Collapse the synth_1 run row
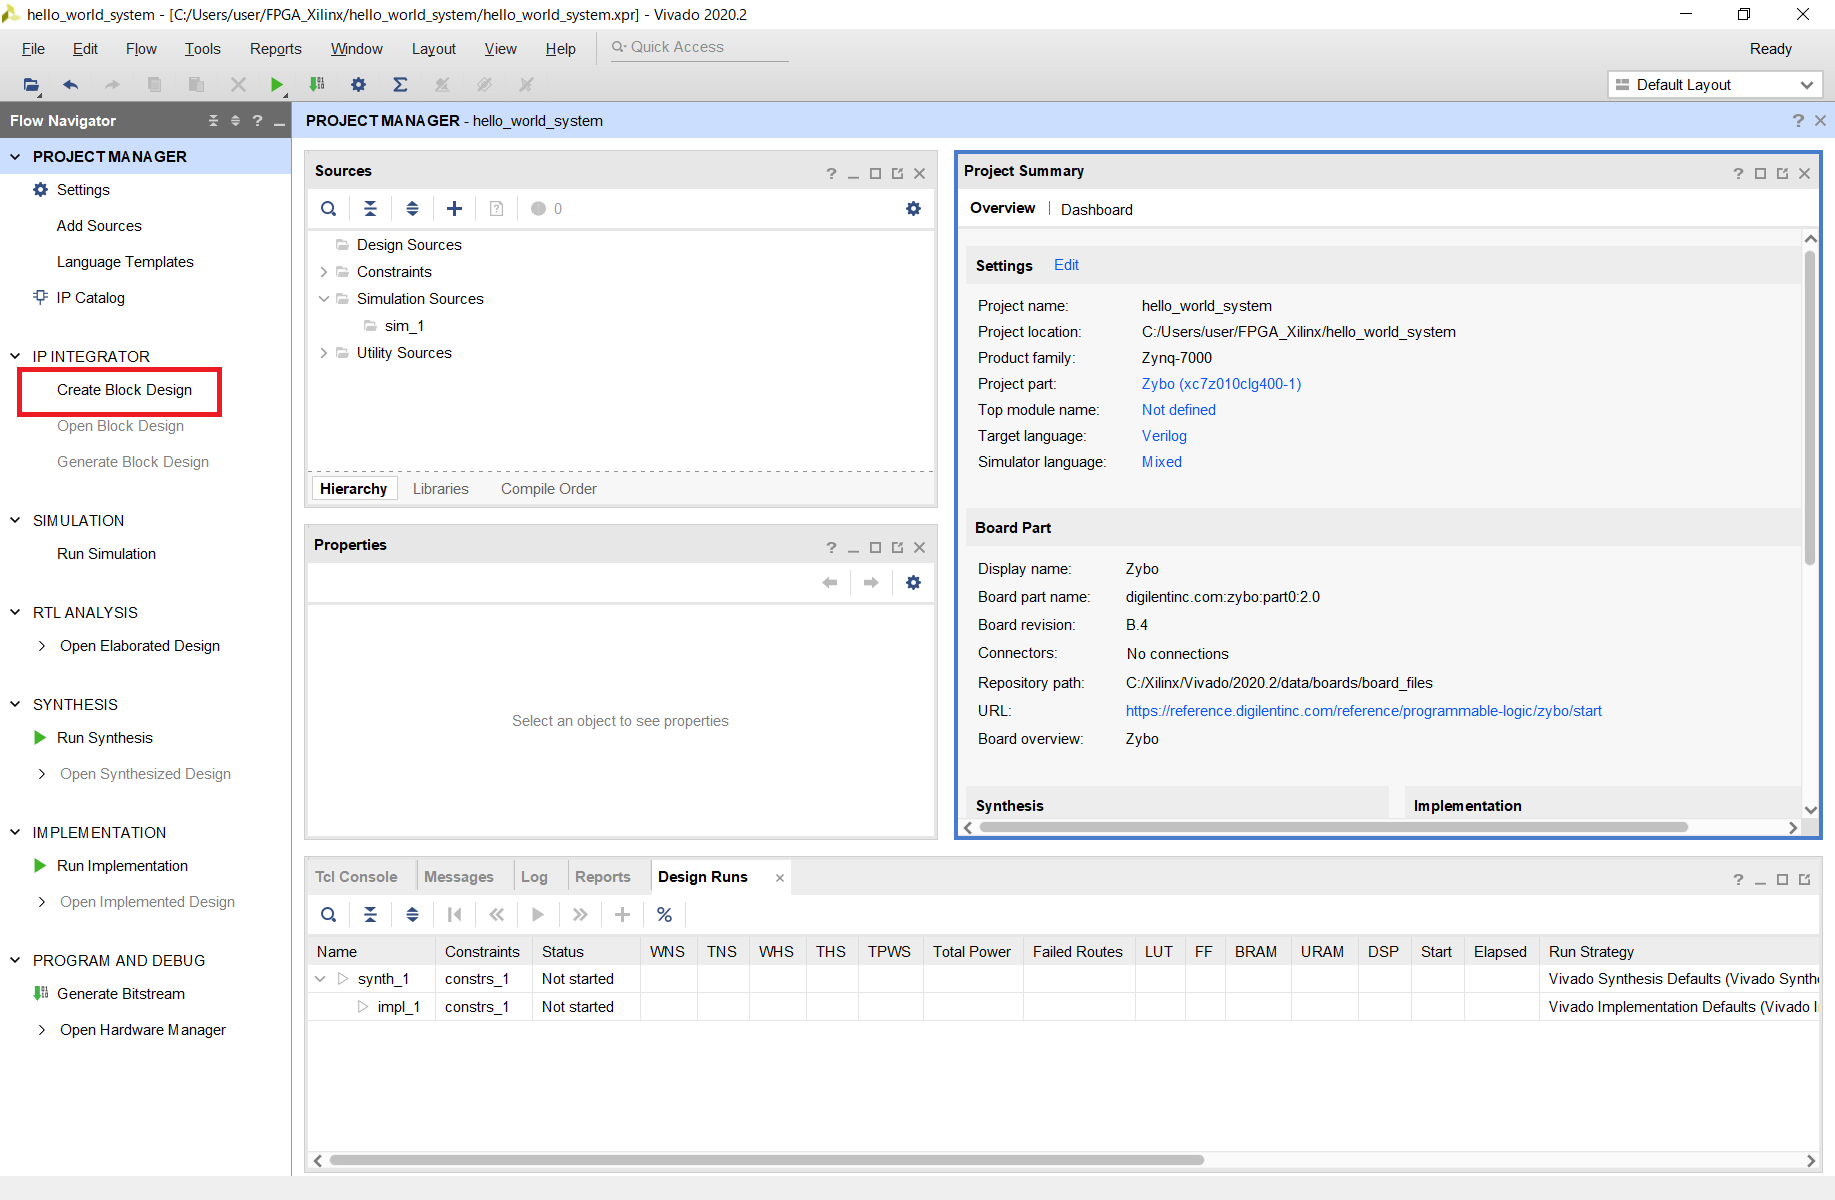 point(320,979)
